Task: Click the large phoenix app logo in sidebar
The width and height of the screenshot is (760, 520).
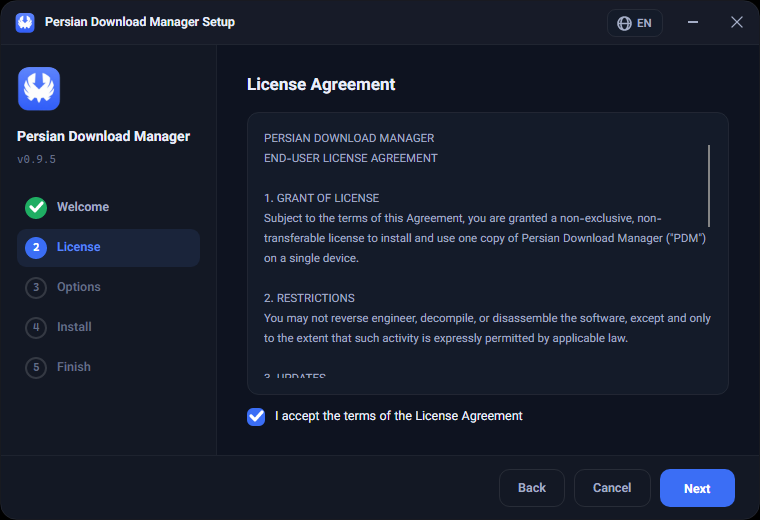Action: click(x=39, y=89)
